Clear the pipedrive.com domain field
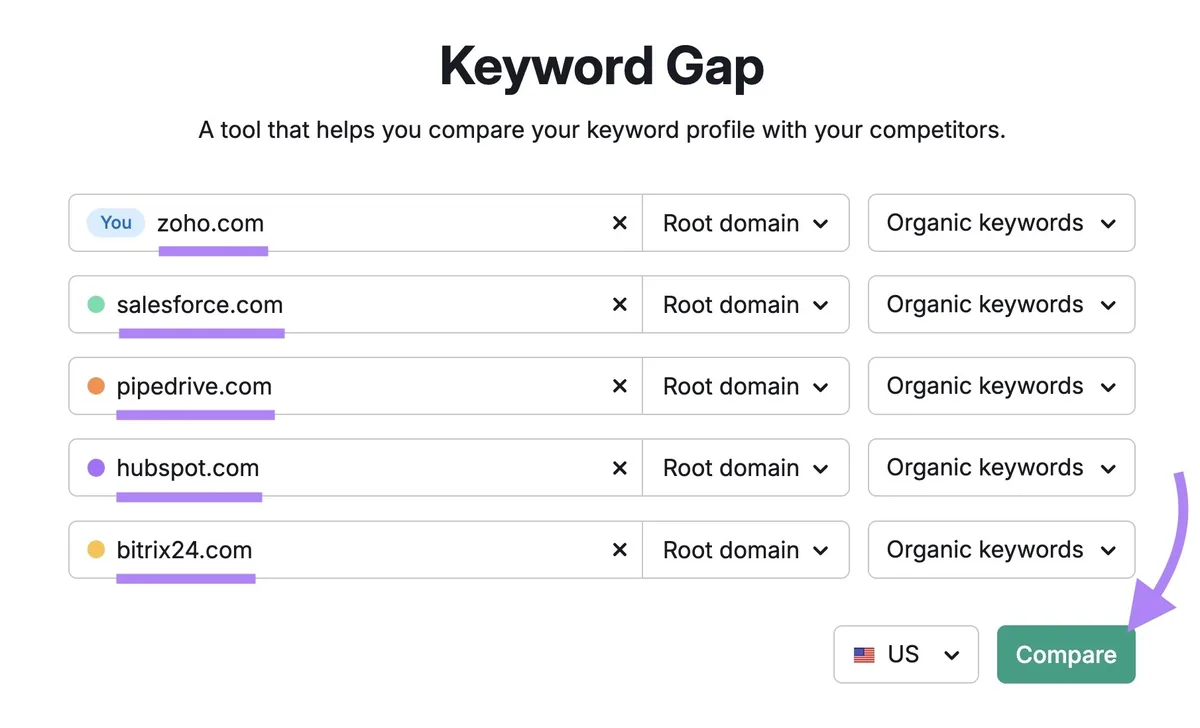Screen dimensions: 1200x728 tap(620, 387)
